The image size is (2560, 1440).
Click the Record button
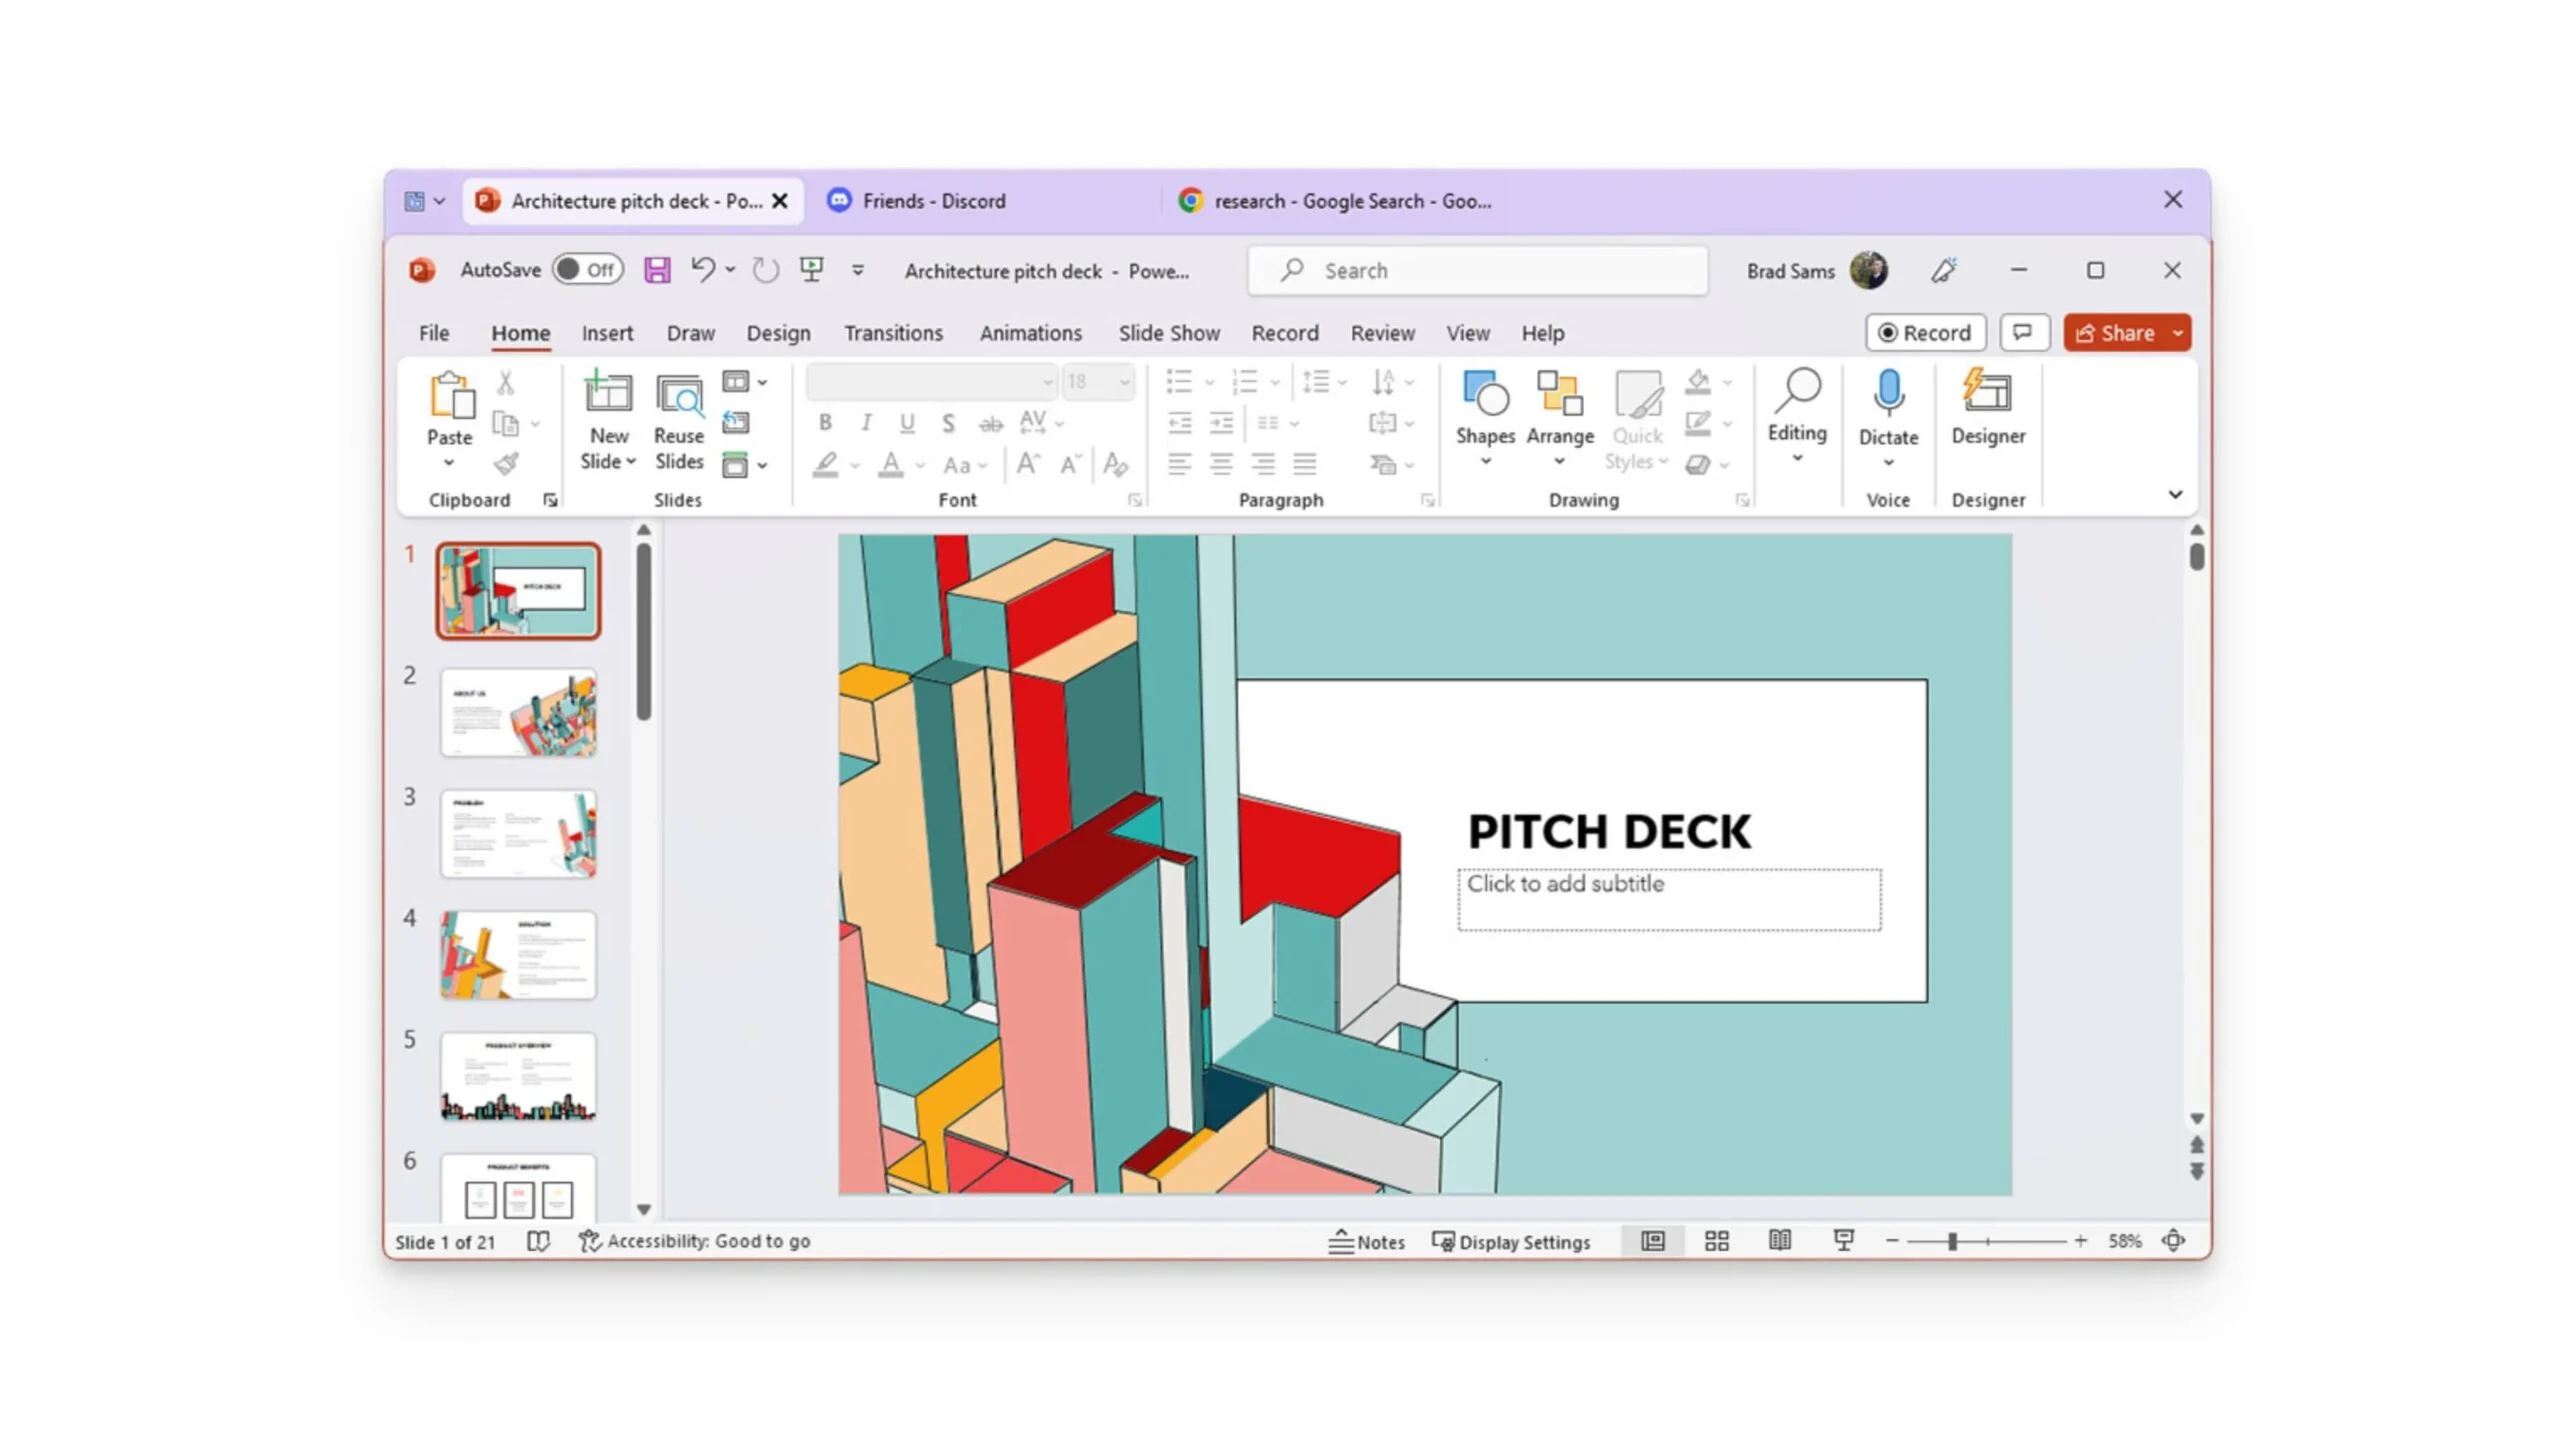[1925, 333]
